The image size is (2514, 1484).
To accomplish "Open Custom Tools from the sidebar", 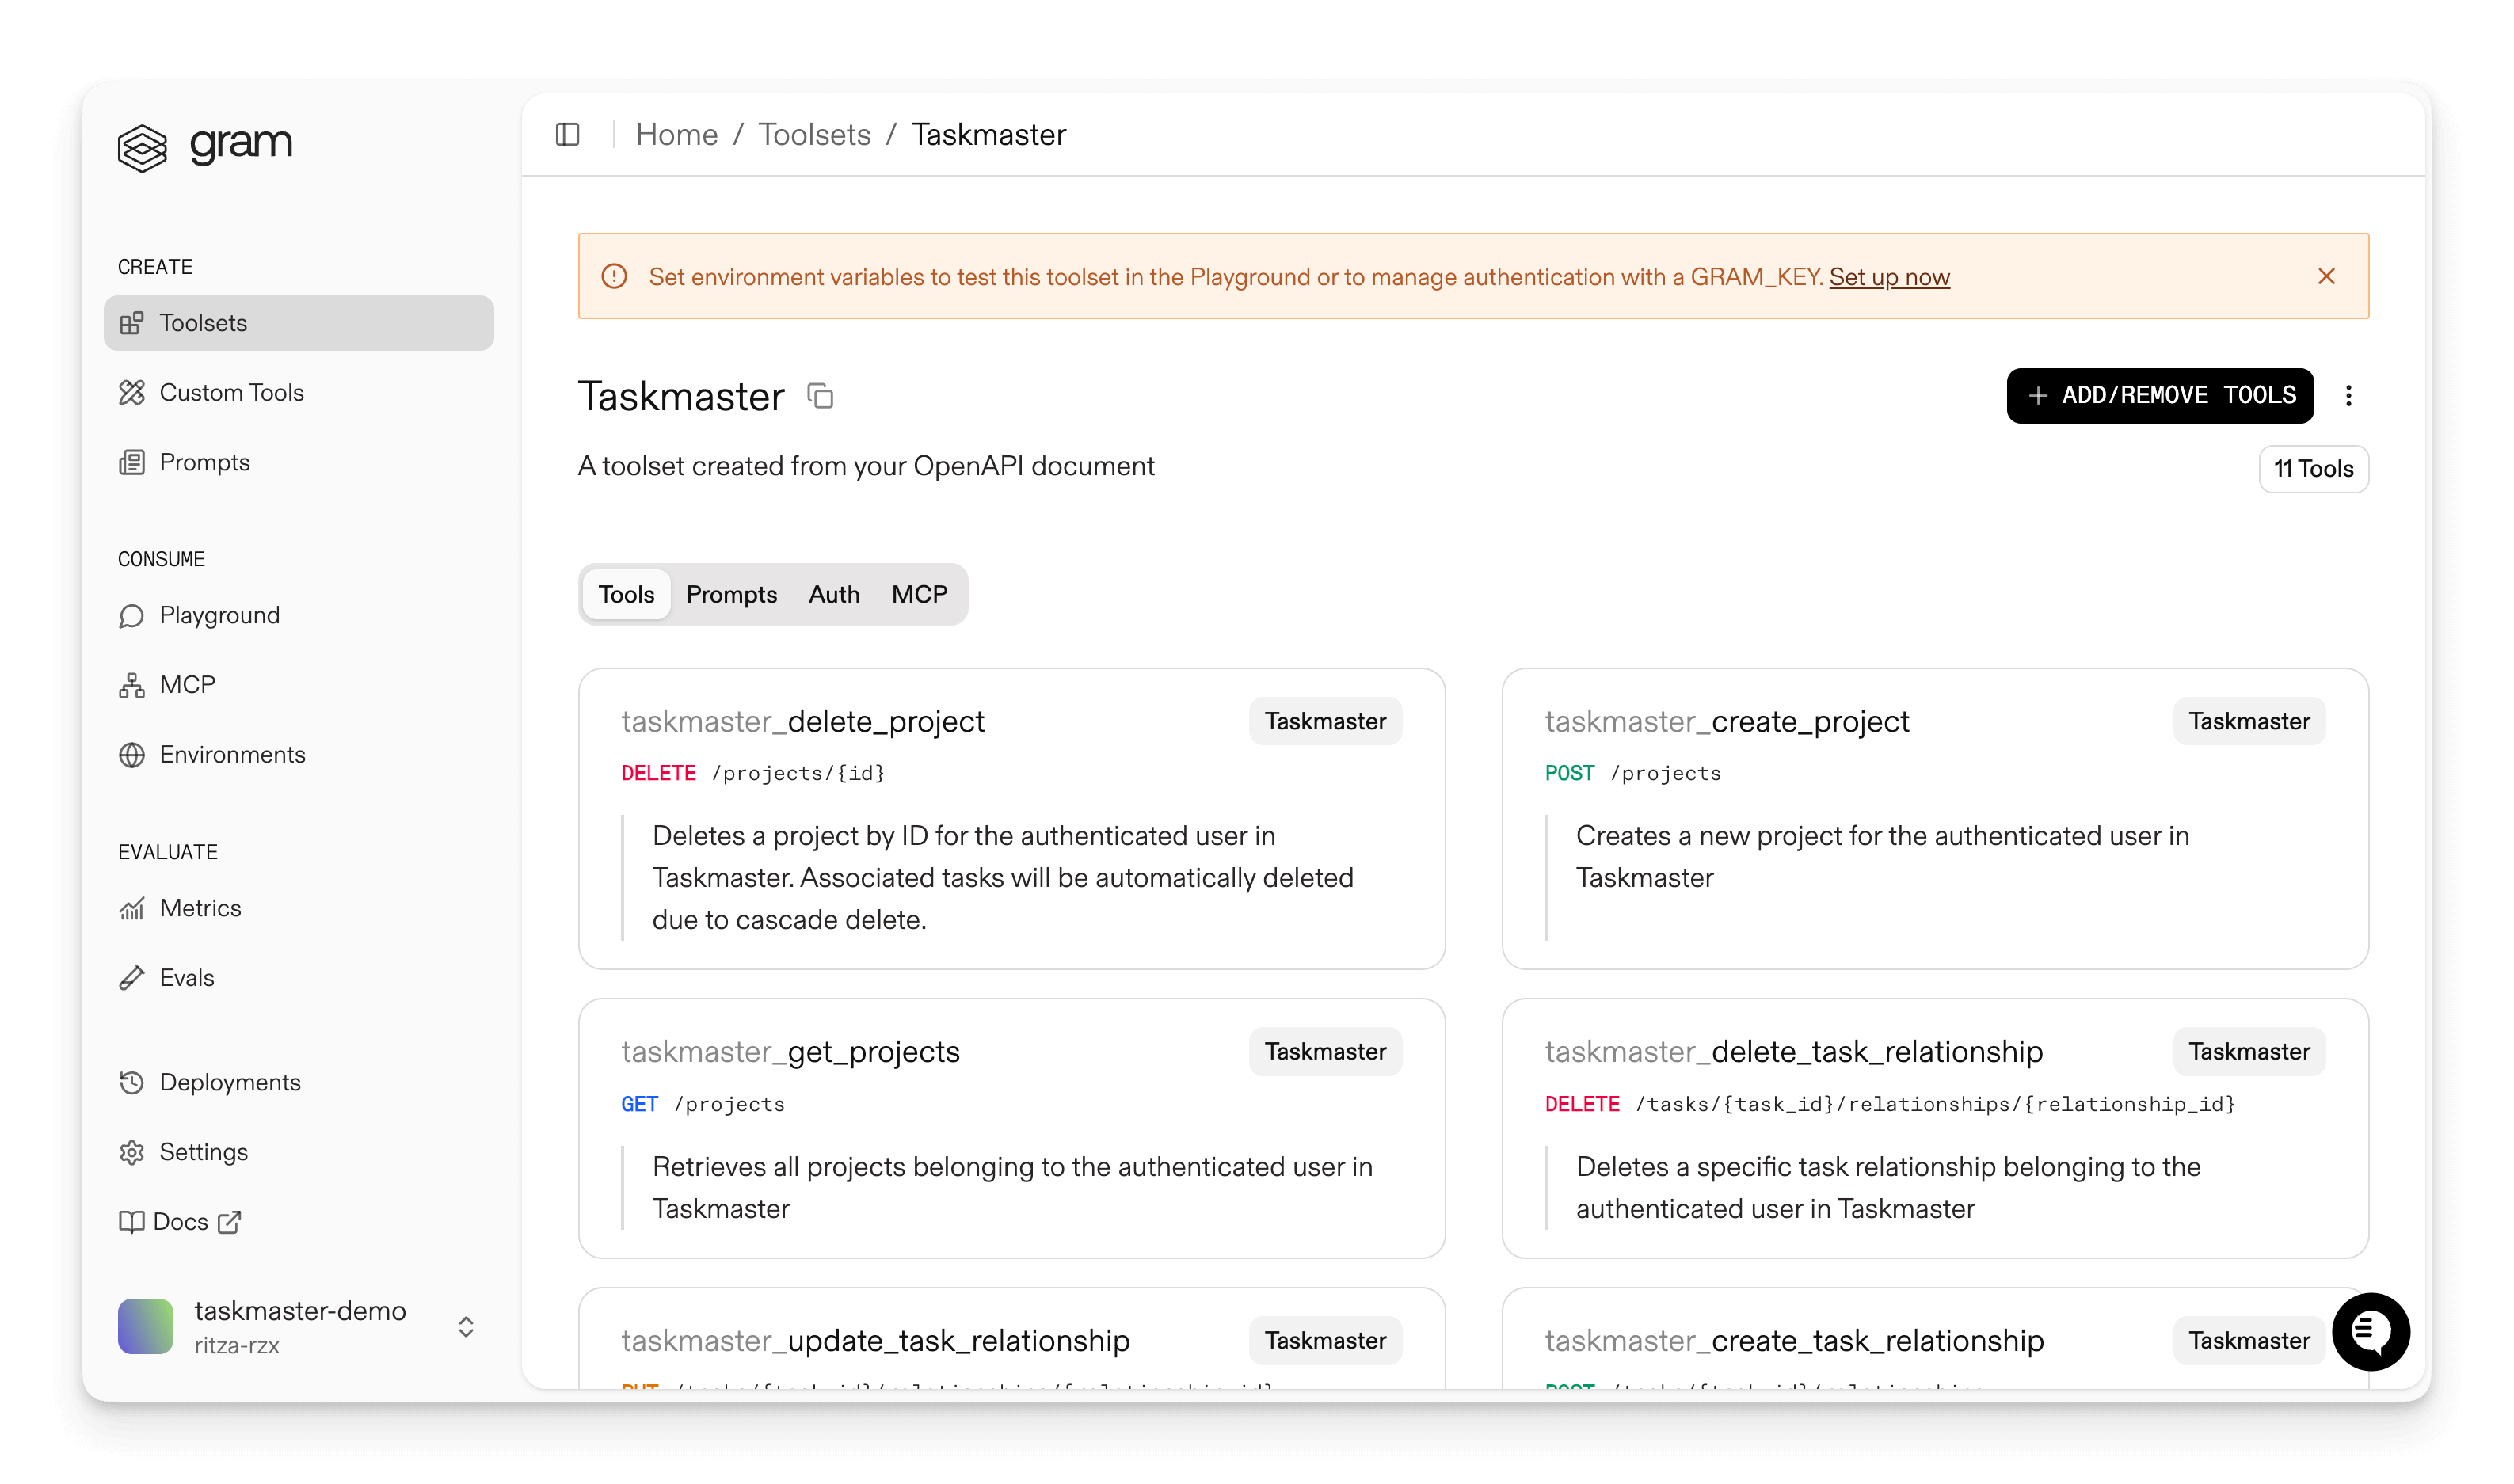I will click(x=231, y=392).
